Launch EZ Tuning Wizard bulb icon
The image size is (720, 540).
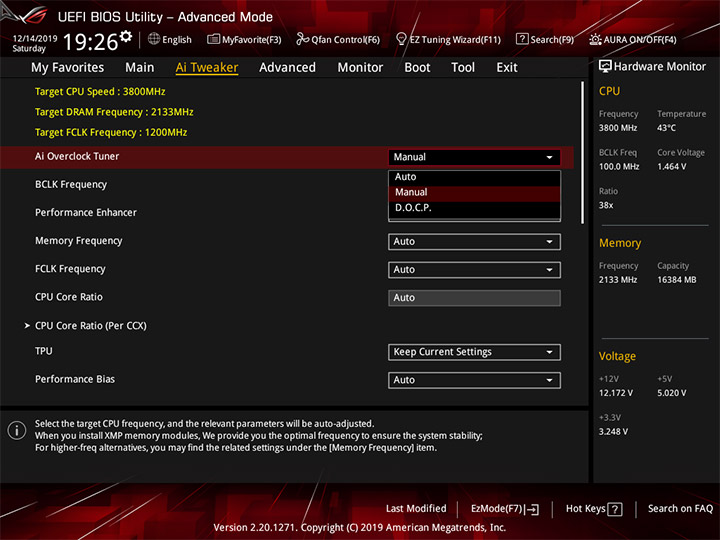pyautogui.click(x=401, y=39)
